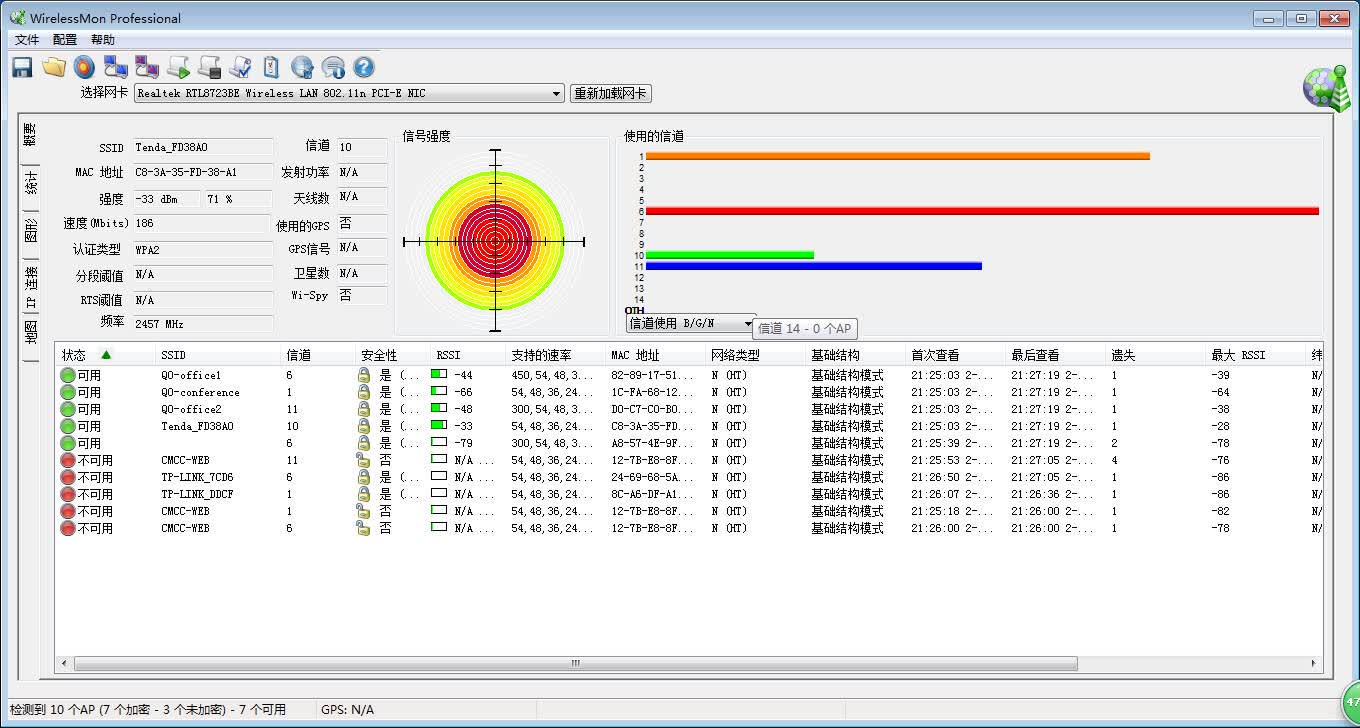The width and height of the screenshot is (1360, 728).
Task: Click the globe toolbar icon
Action: point(302,67)
